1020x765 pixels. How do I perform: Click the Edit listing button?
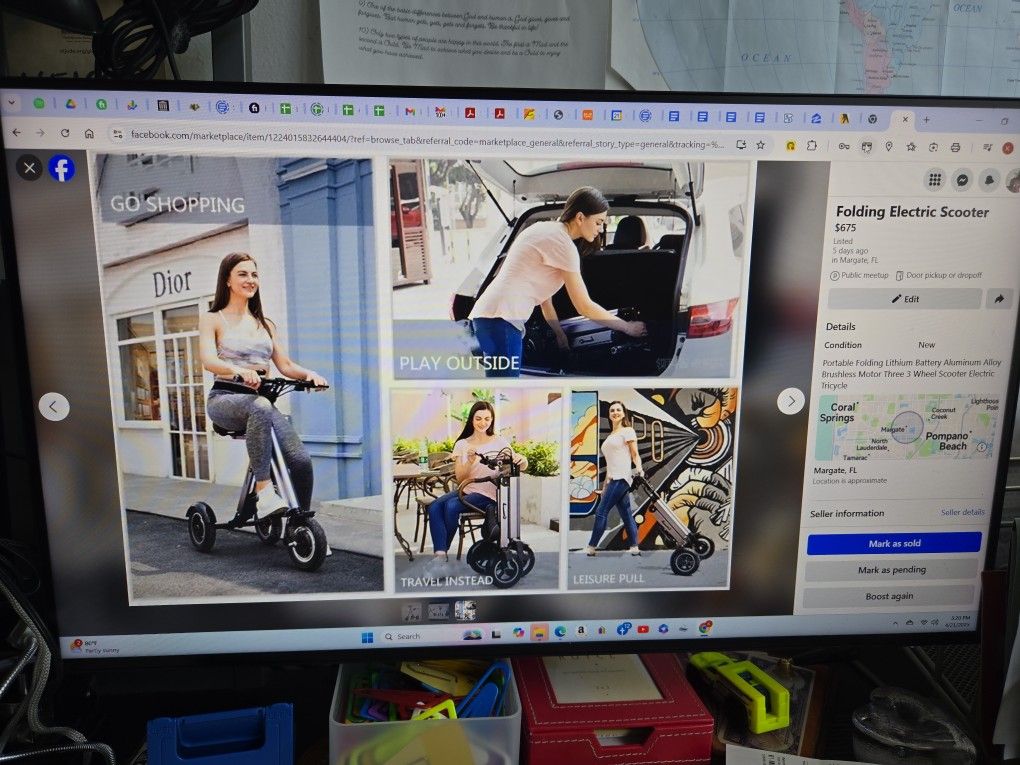(904, 298)
